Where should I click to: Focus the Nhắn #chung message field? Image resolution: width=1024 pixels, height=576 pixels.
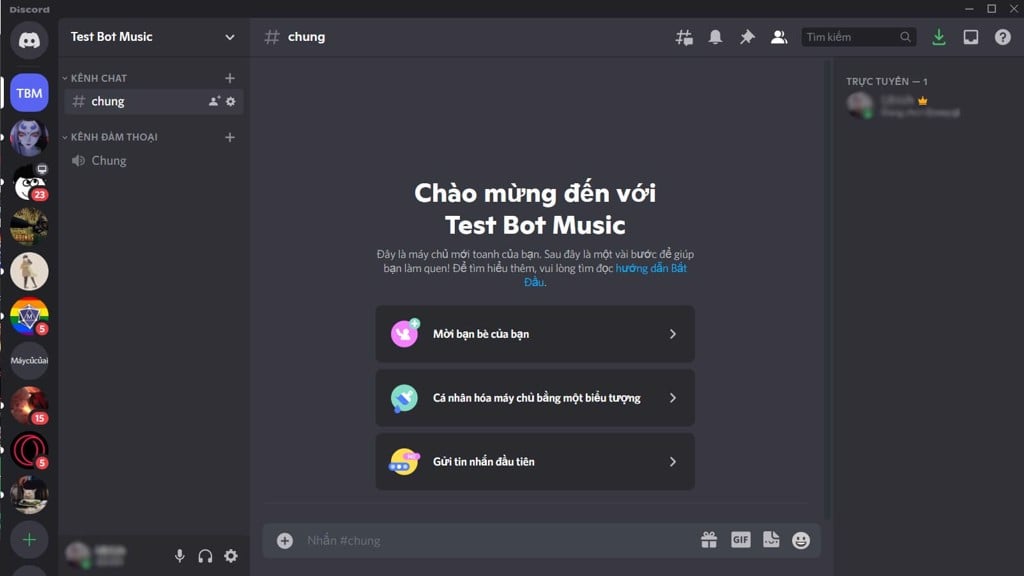click(496, 541)
